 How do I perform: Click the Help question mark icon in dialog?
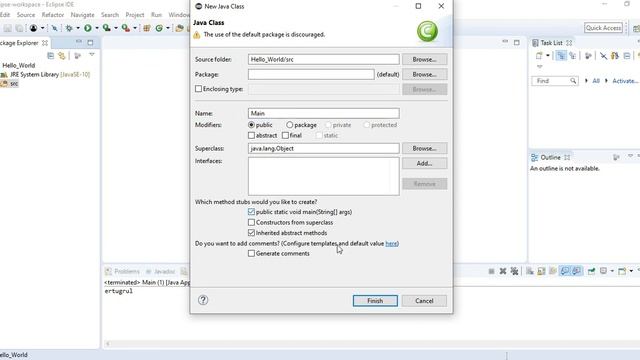point(203,300)
